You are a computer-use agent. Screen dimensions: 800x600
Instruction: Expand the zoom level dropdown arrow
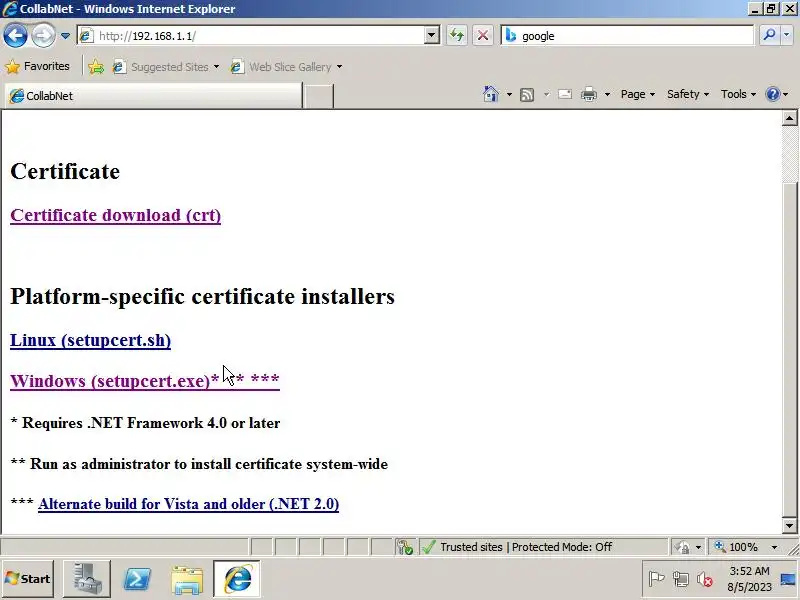coord(774,547)
